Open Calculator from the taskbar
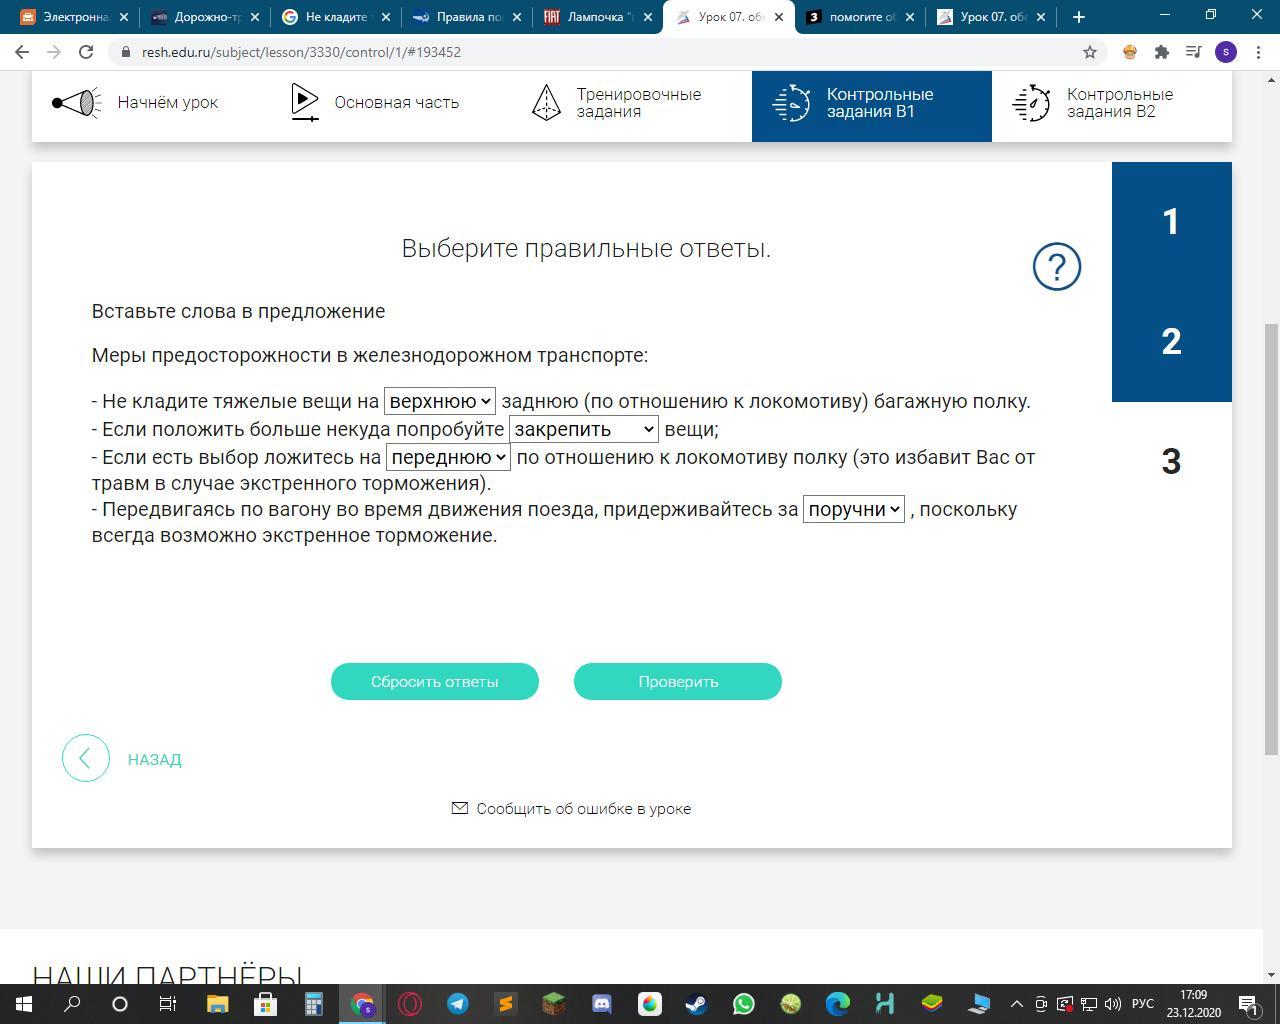1280x1024 pixels. (x=313, y=1004)
